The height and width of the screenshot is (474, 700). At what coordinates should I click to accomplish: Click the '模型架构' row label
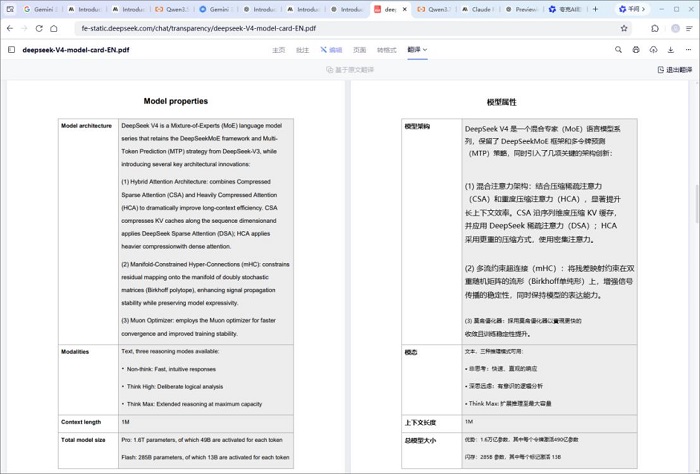417,127
